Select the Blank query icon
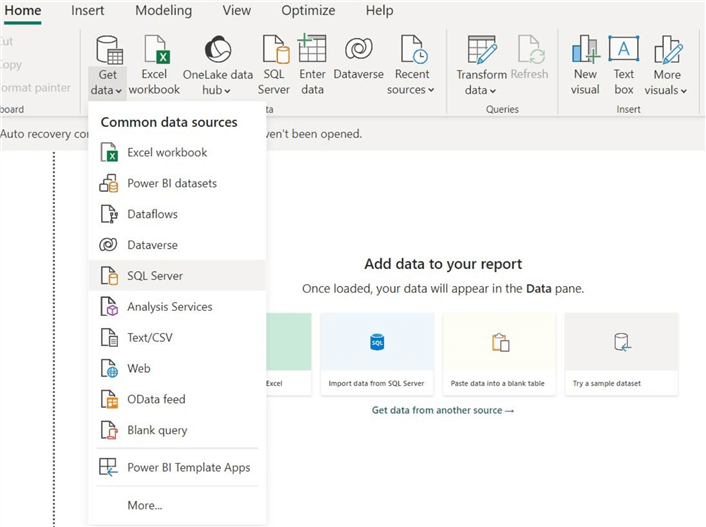Viewport: 706px width, 527px height. click(x=109, y=430)
